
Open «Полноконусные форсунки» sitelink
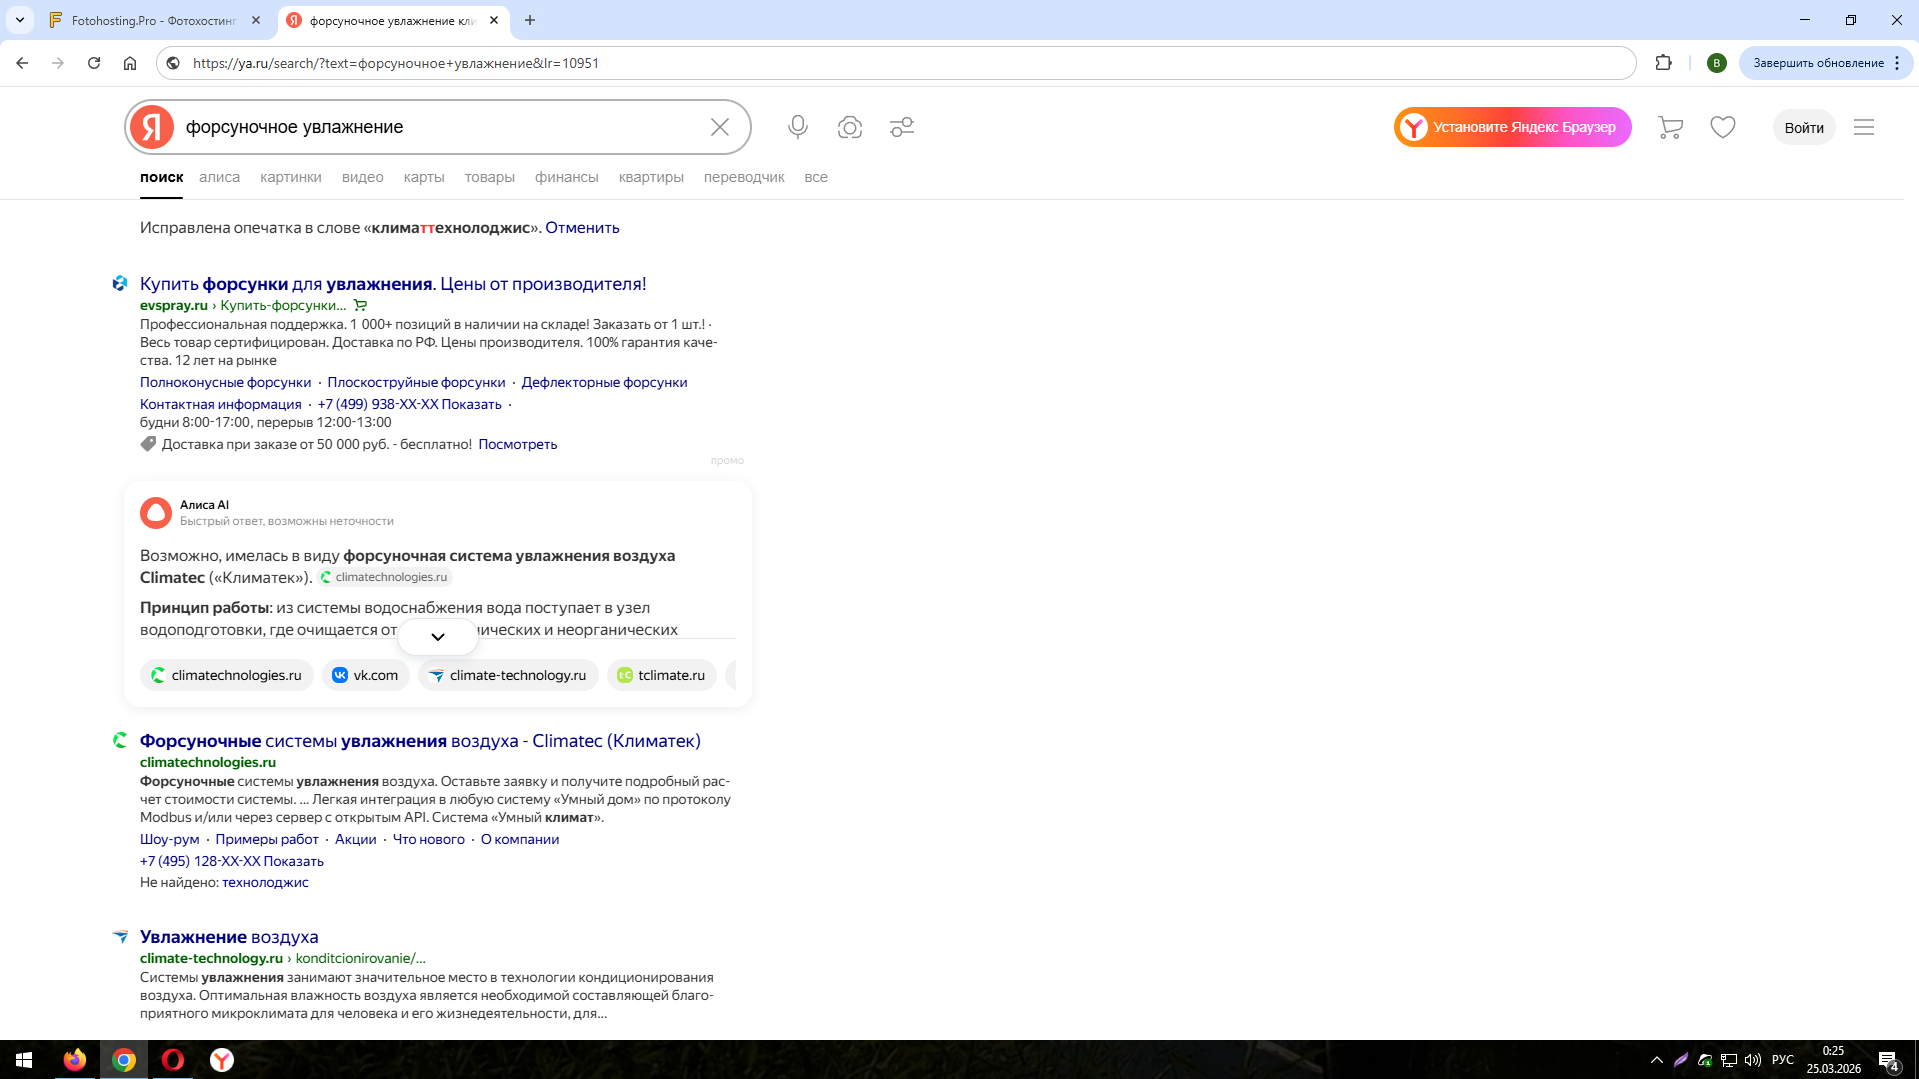(226, 382)
